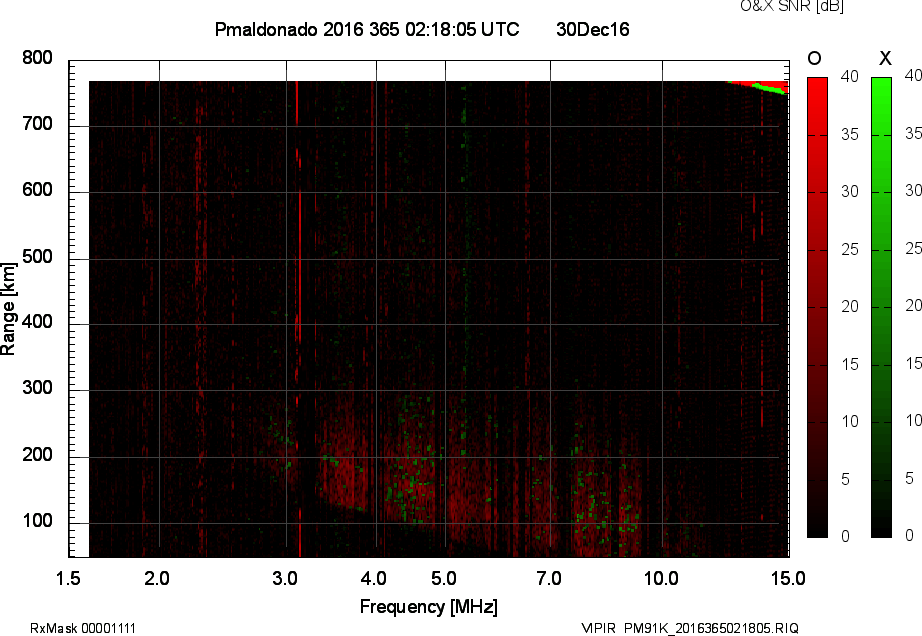Click the date label '30Dec16'
Image resolution: width=922 pixels, height=636 pixels.
[x=593, y=29]
